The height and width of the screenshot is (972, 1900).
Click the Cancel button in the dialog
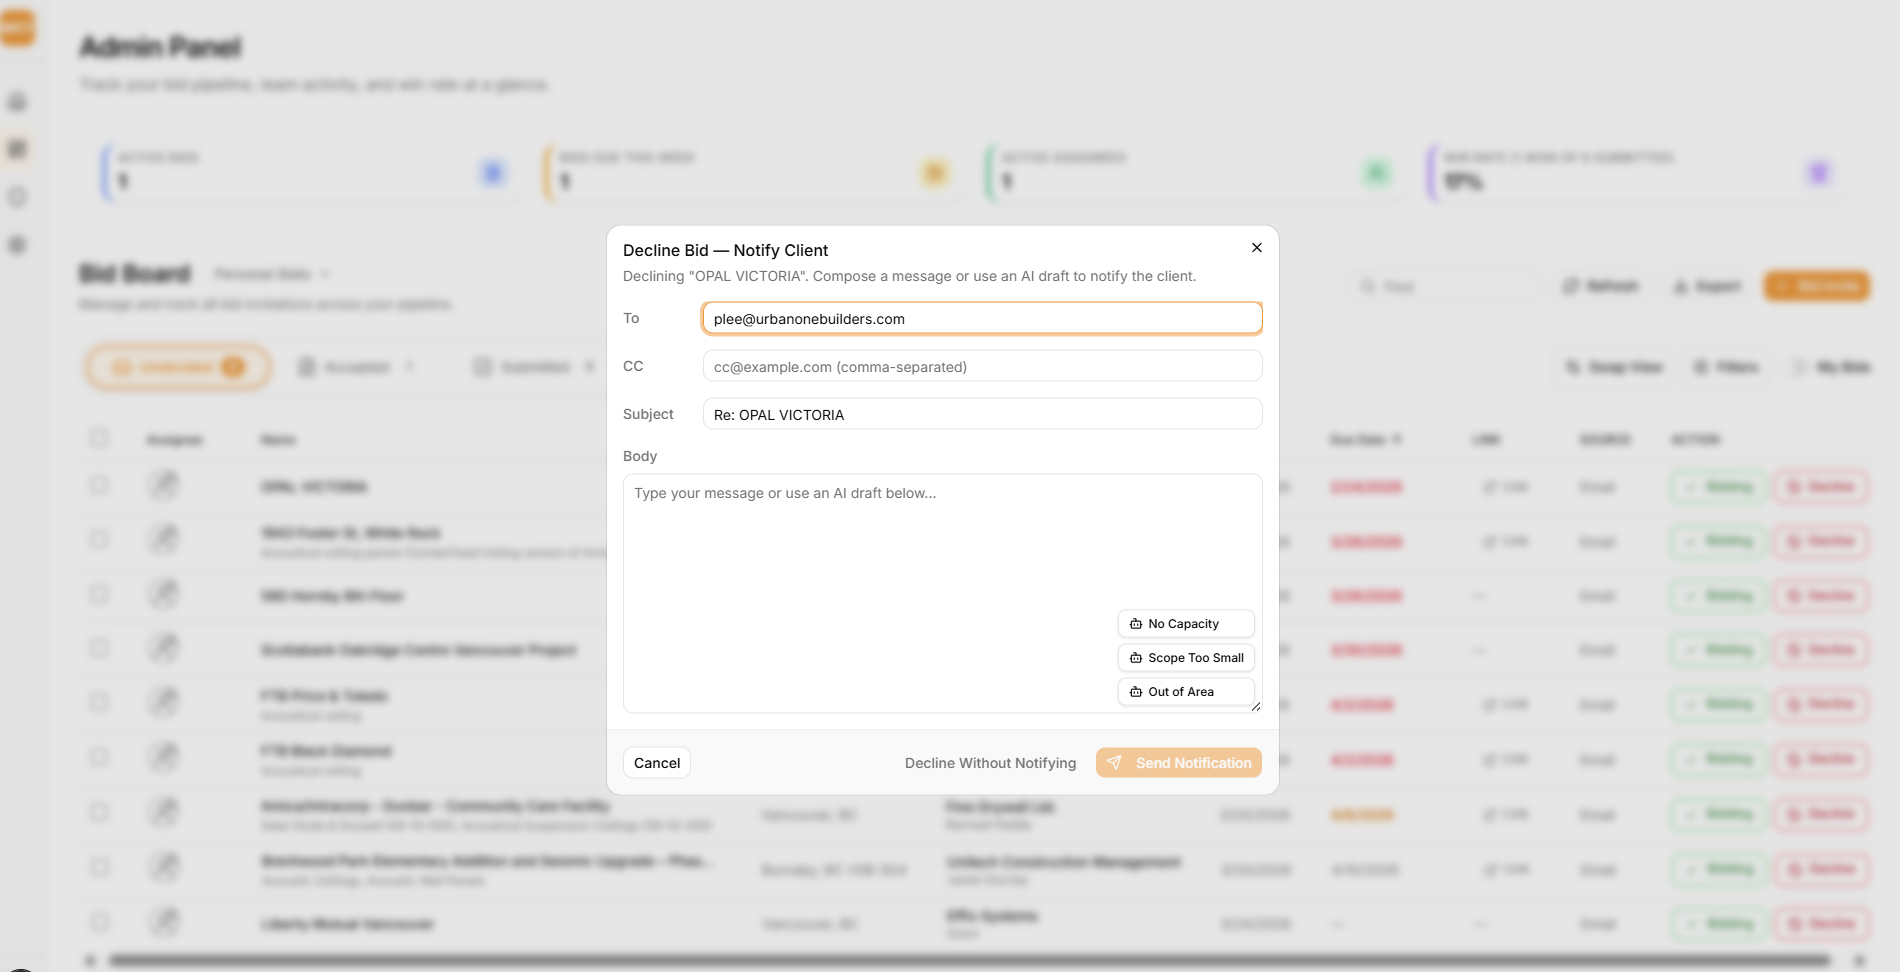656,762
